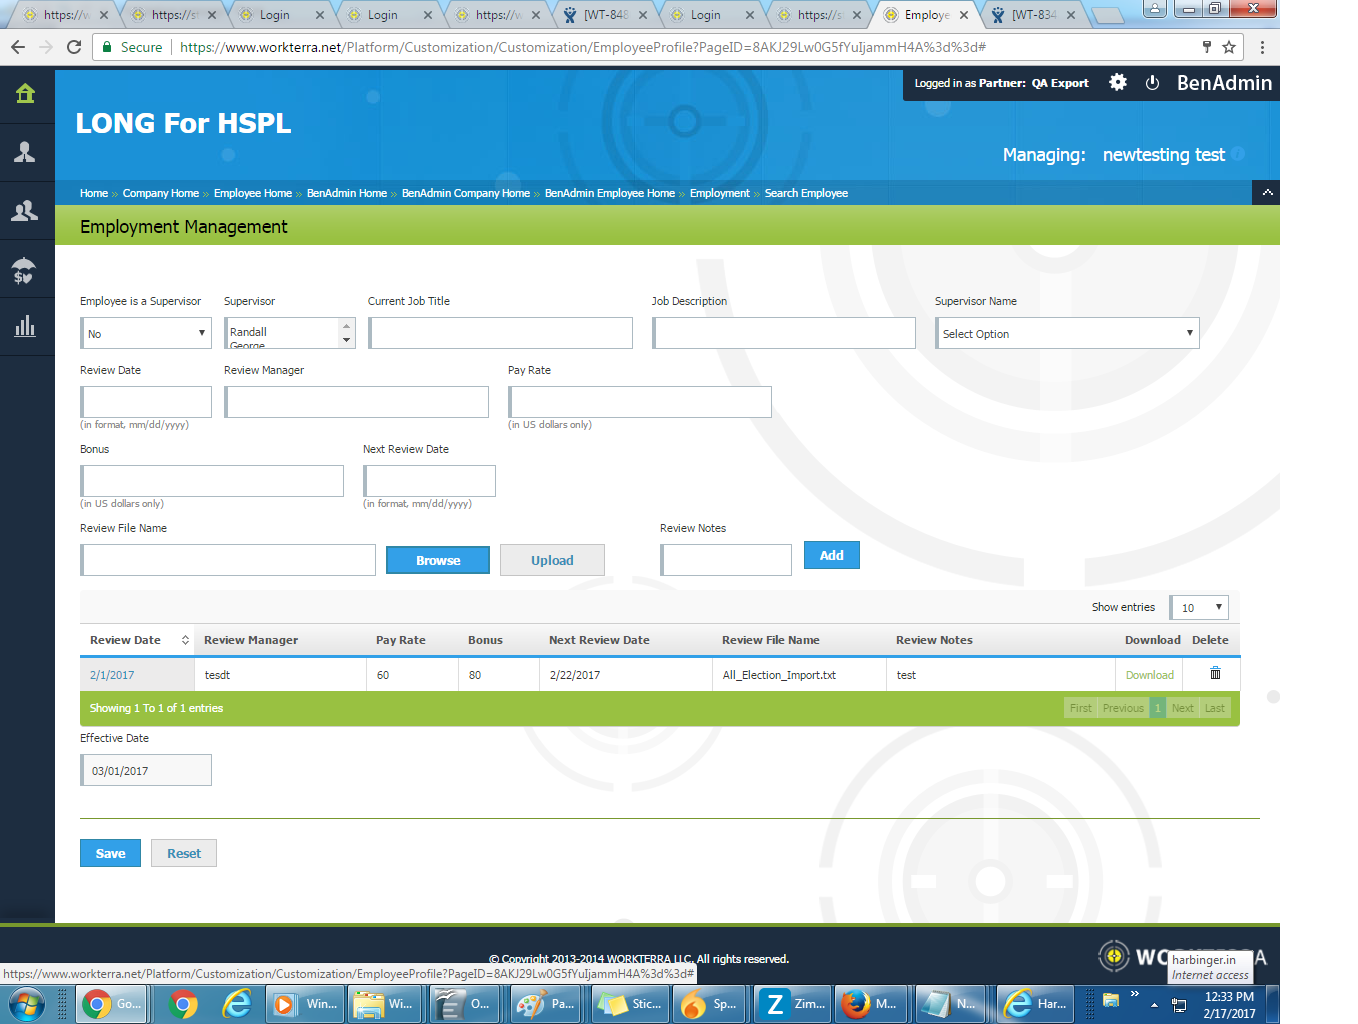Open the two-person group sidebar icon

(25, 210)
